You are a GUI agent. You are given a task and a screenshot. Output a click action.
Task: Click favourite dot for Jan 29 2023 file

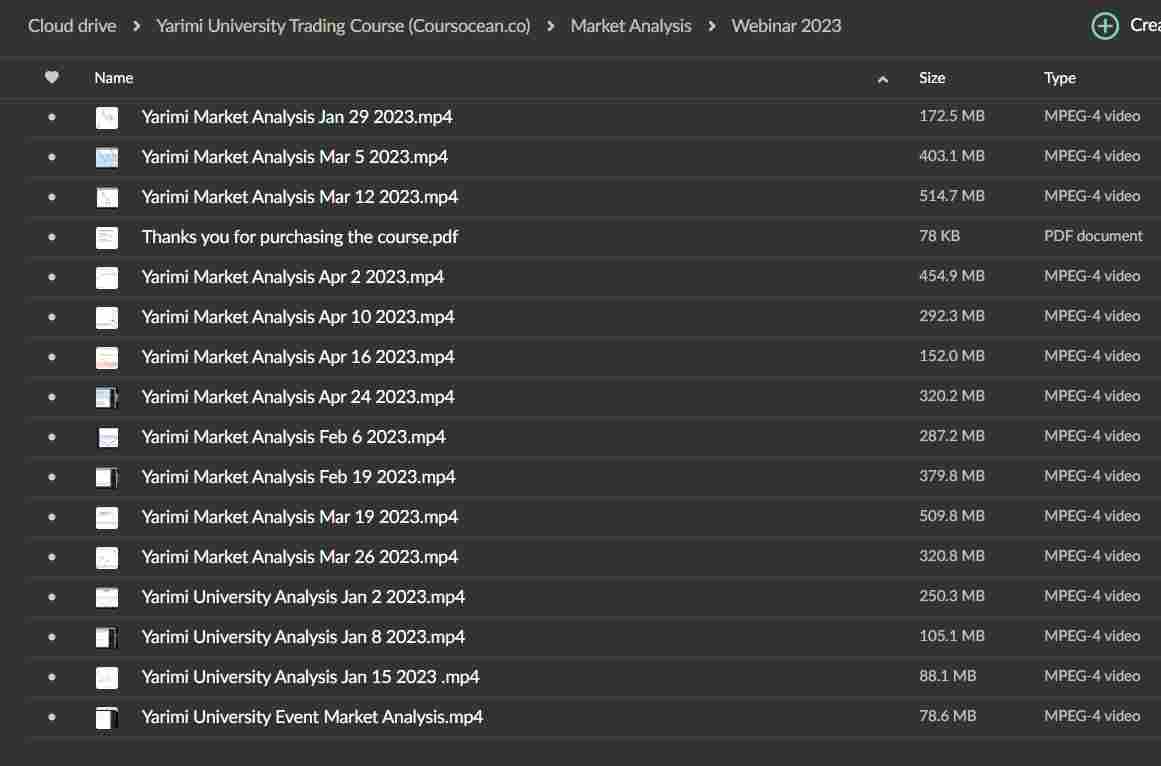(x=52, y=117)
